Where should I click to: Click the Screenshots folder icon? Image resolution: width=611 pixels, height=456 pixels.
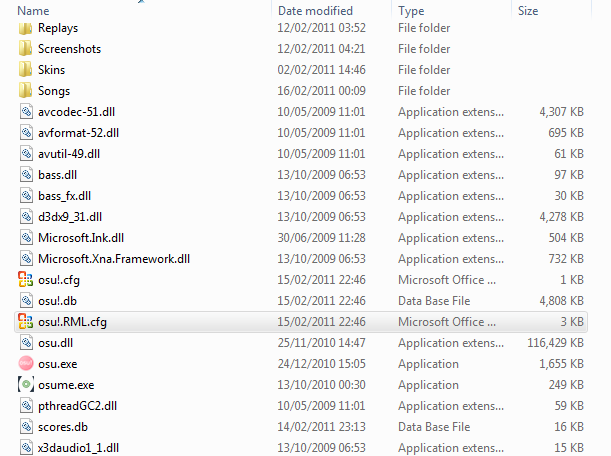[25, 49]
